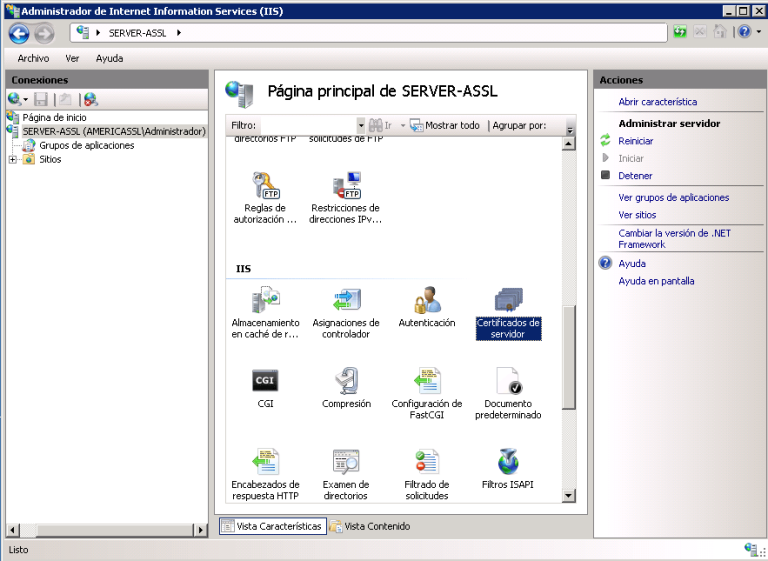This screenshot has height=561, width=768.
Task: Open the Ayuda menu
Action: pyautogui.click(x=109, y=59)
